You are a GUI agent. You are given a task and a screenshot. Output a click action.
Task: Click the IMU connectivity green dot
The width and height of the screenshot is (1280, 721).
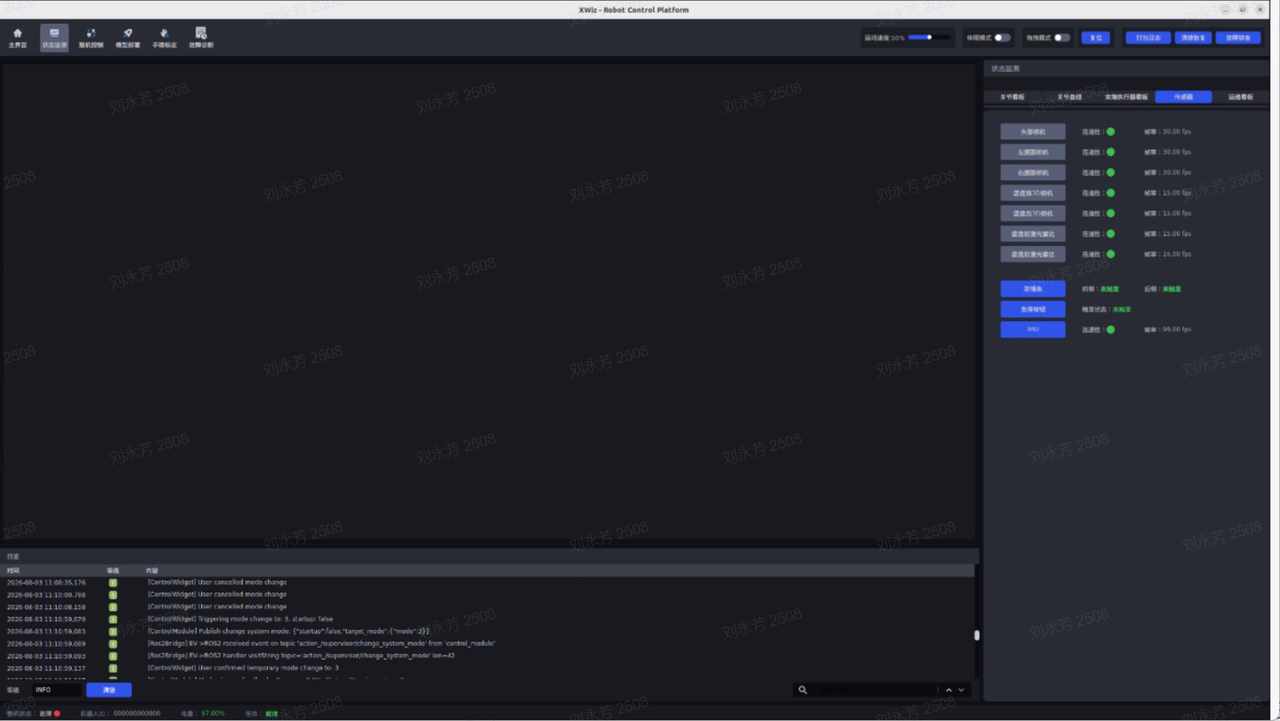[x=1110, y=329]
